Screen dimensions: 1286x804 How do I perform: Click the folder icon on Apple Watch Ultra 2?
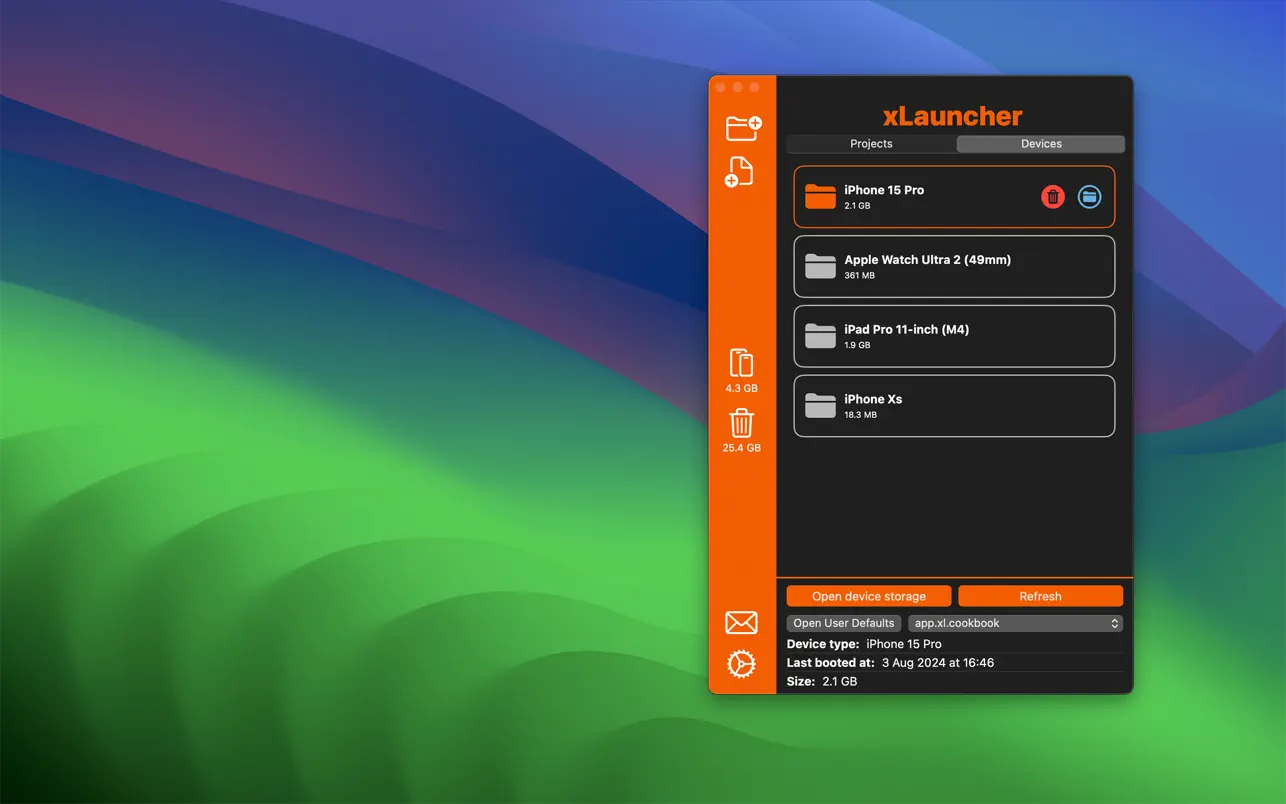(x=820, y=266)
